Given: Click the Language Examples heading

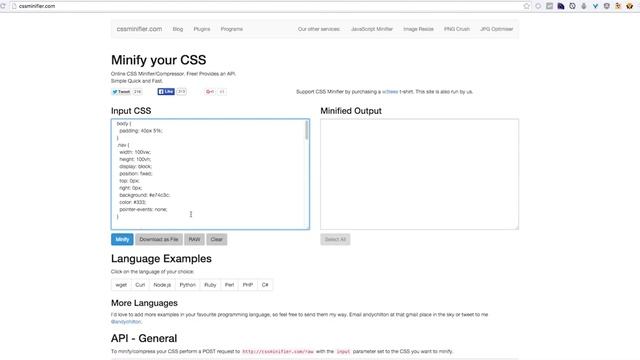Looking at the screenshot, I should (161, 259).
